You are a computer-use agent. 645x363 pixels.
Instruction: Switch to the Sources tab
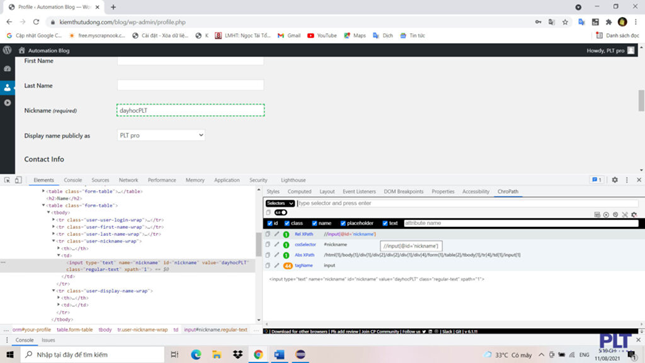pyautogui.click(x=100, y=180)
